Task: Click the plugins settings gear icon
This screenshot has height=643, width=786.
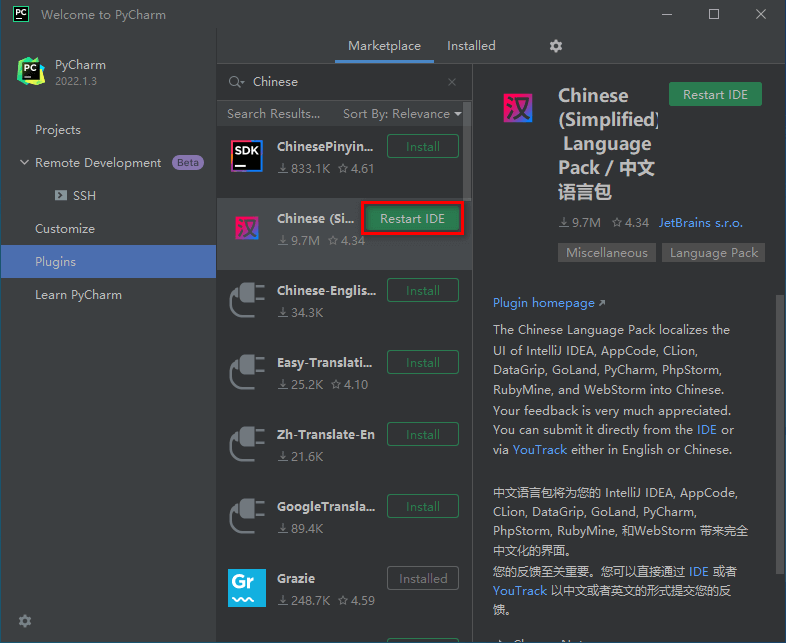Action: click(555, 46)
